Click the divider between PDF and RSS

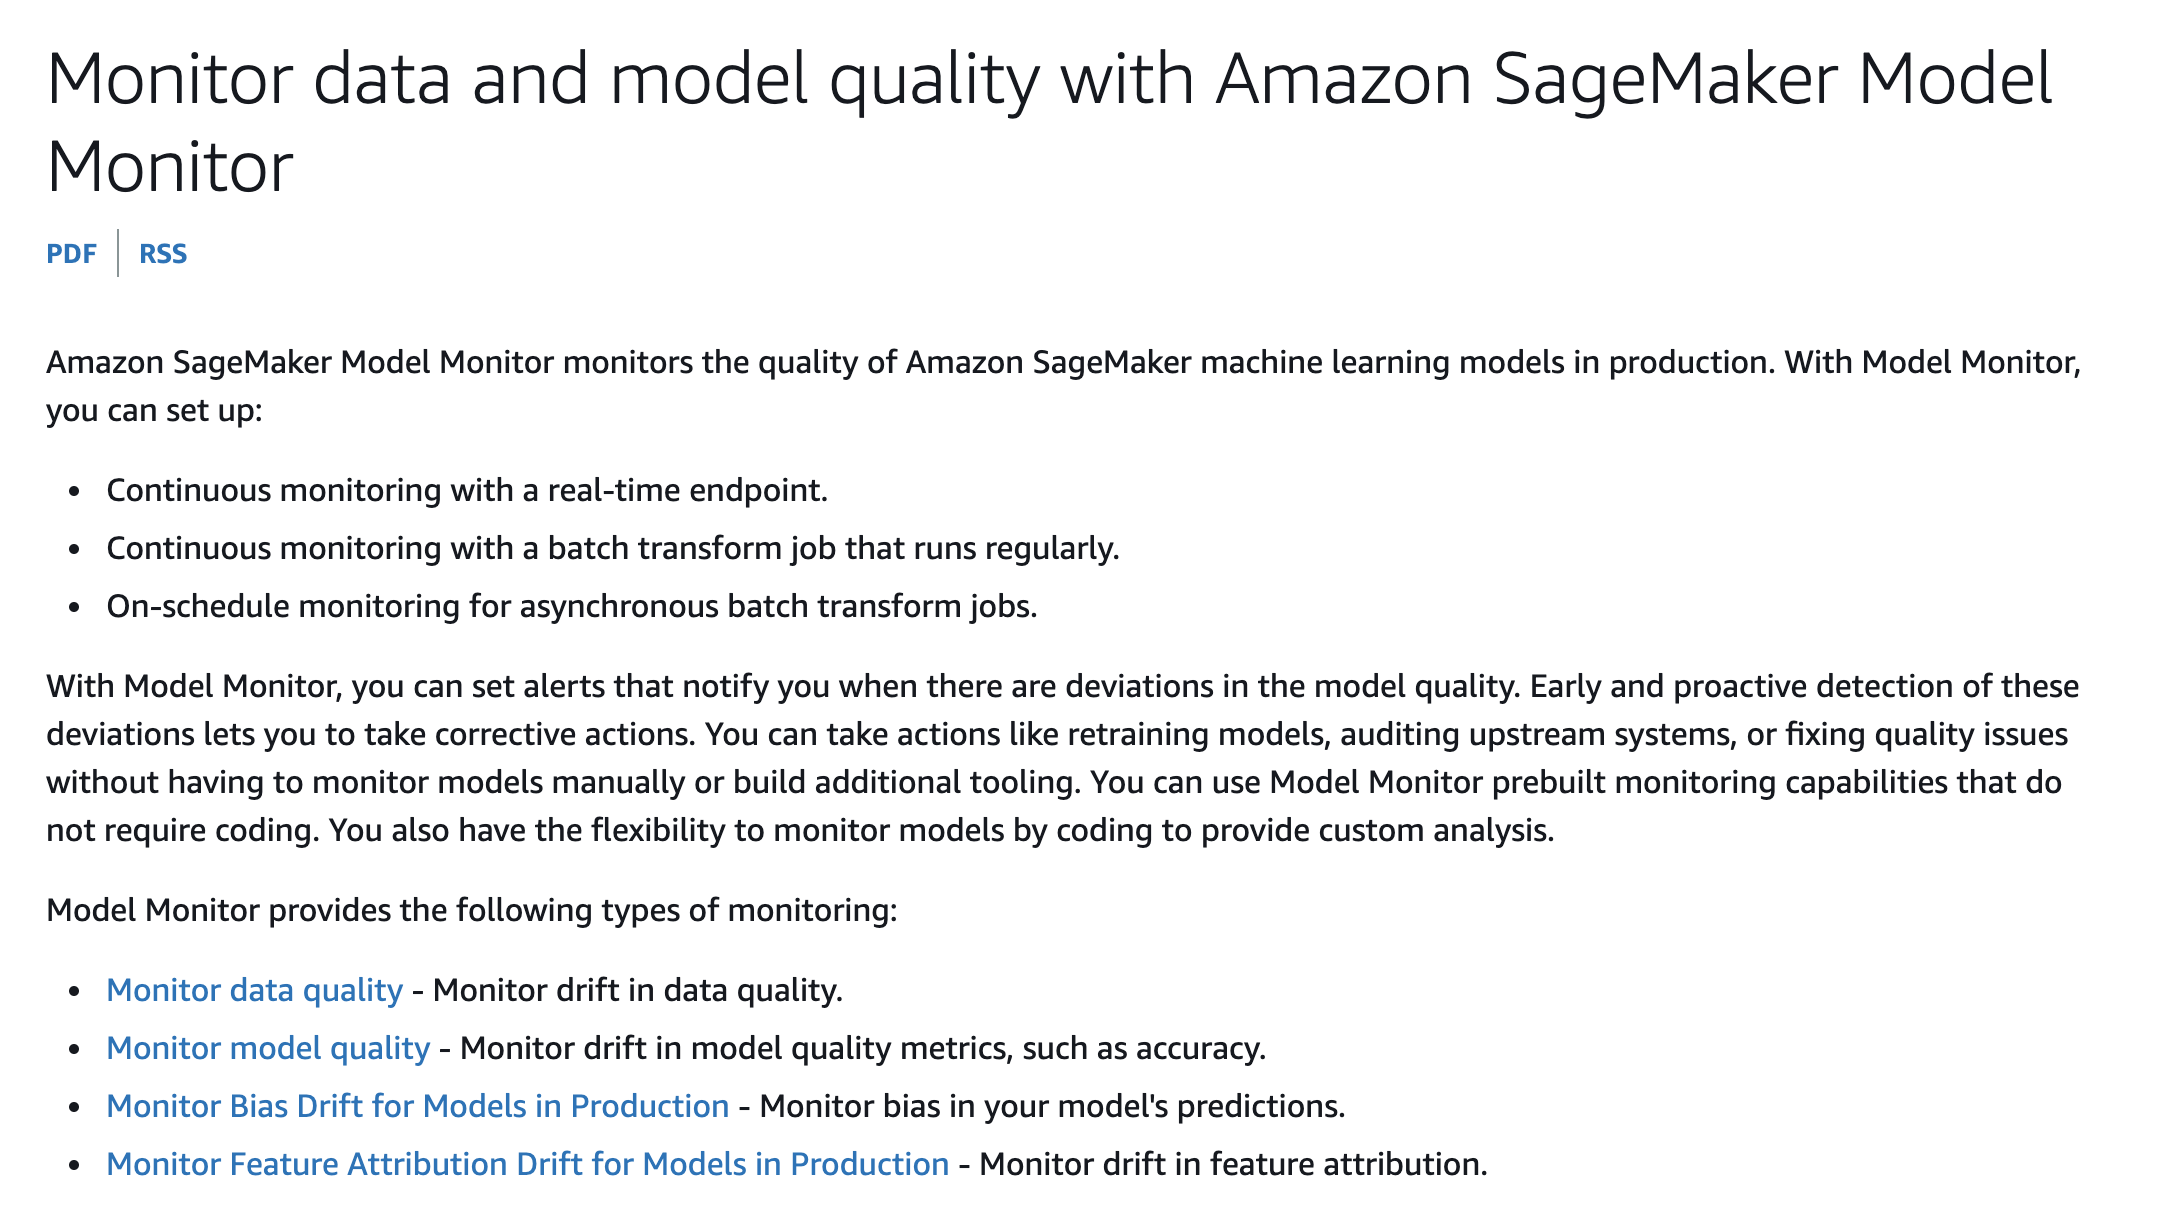[118, 253]
